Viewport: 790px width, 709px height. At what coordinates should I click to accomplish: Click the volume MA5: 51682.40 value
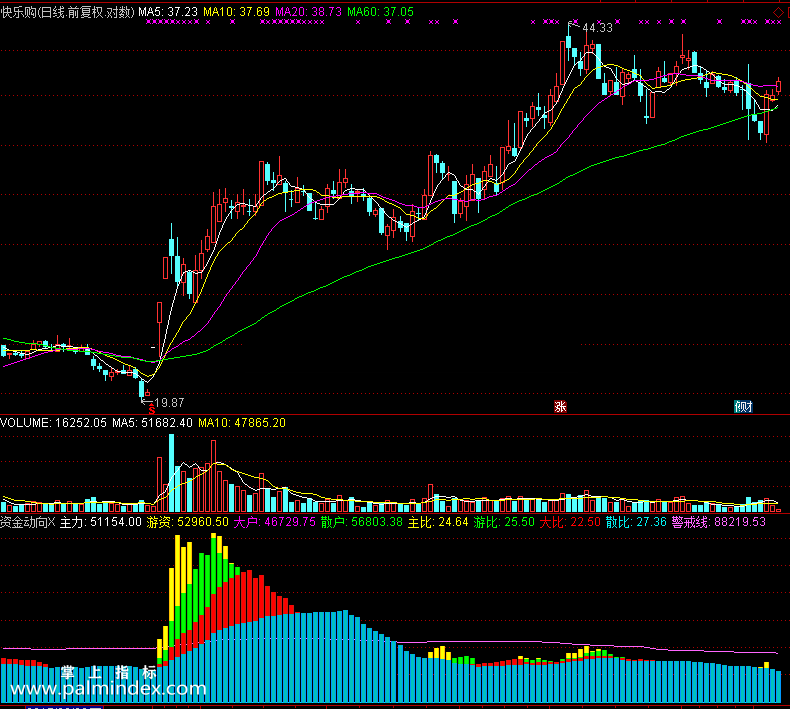coord(152,423)
